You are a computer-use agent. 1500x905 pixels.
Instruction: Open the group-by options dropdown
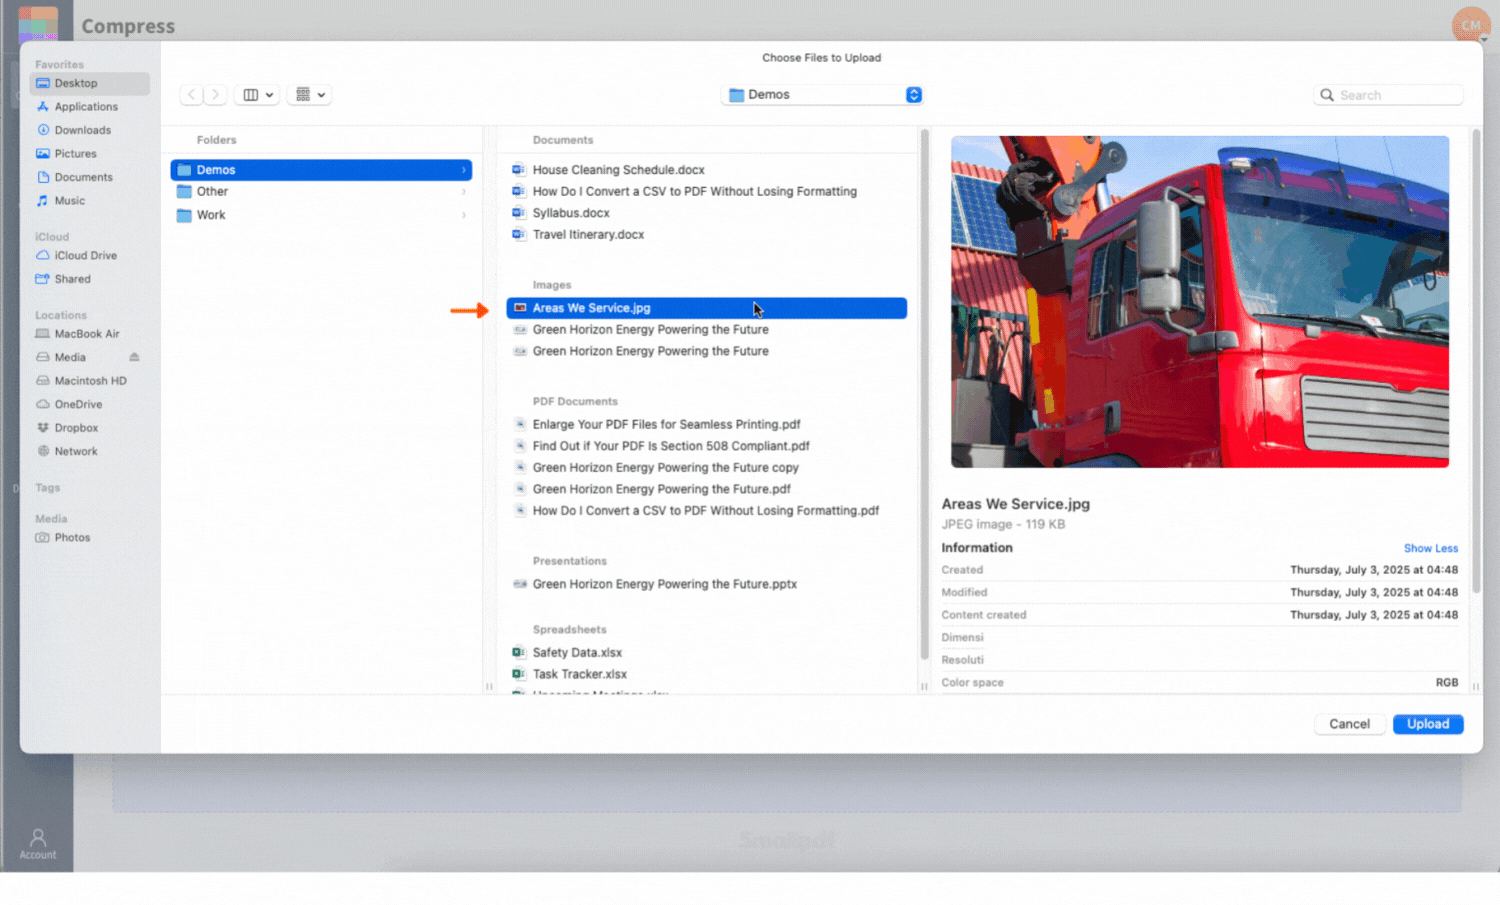[x=309, y=94]
